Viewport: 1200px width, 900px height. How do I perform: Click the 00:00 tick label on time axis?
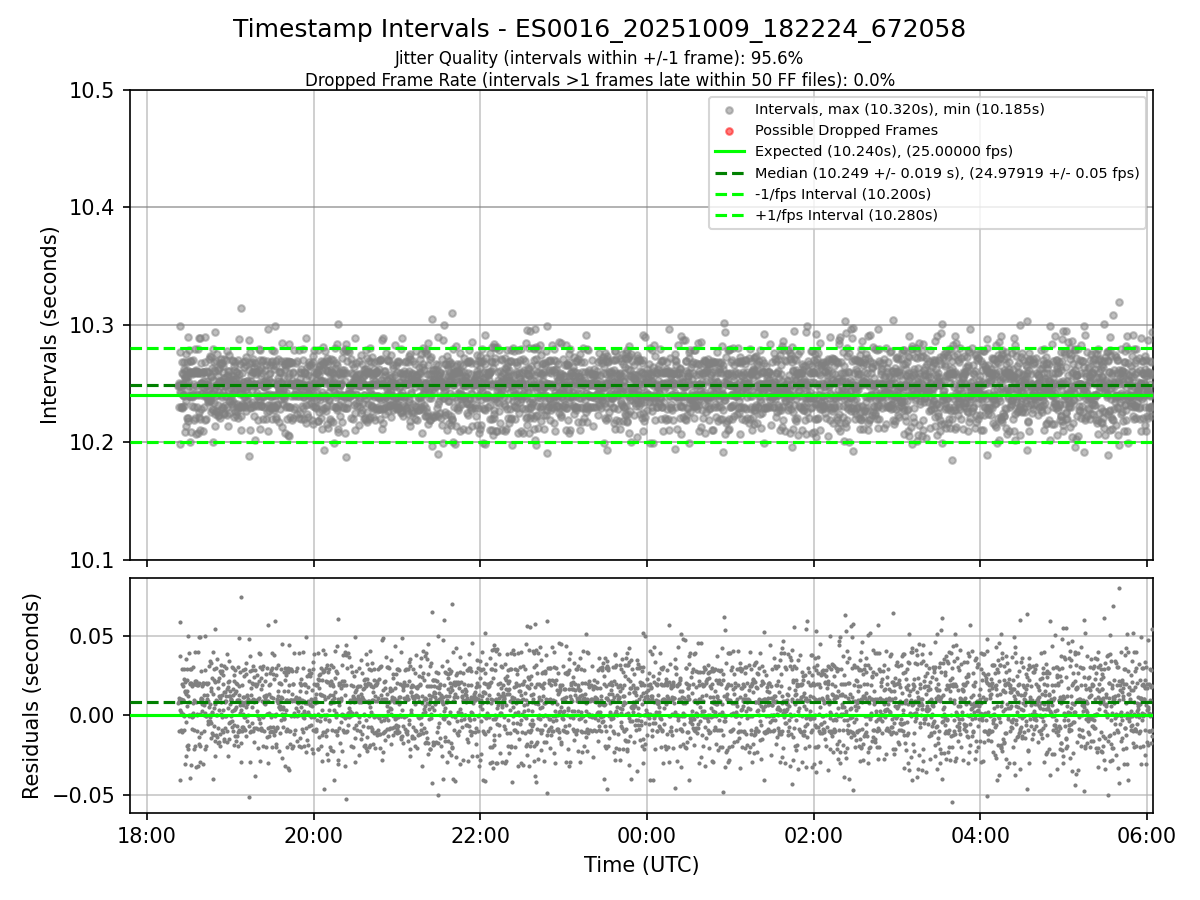[646, 833]
